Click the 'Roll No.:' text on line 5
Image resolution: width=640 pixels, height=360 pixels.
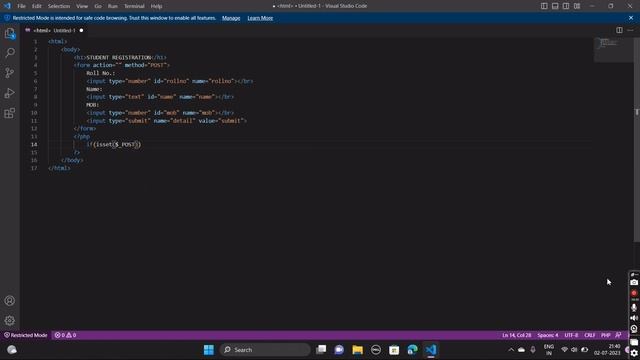[x=100, y=73]
